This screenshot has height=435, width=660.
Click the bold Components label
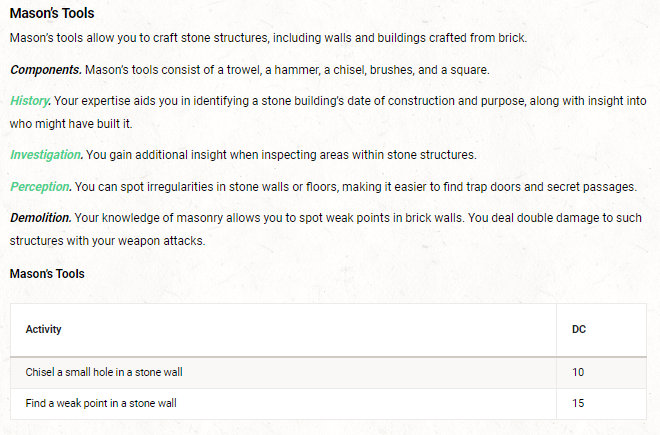click(45, 70)
